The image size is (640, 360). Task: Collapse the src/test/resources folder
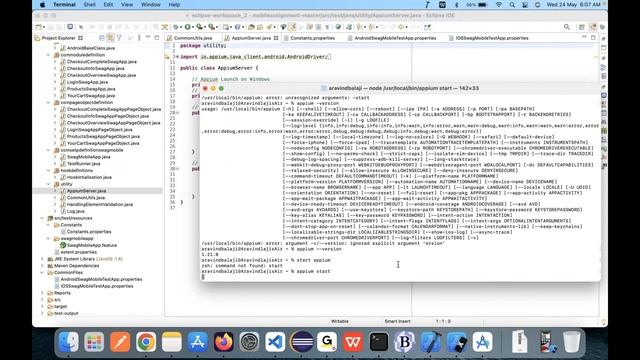point(42,218)
